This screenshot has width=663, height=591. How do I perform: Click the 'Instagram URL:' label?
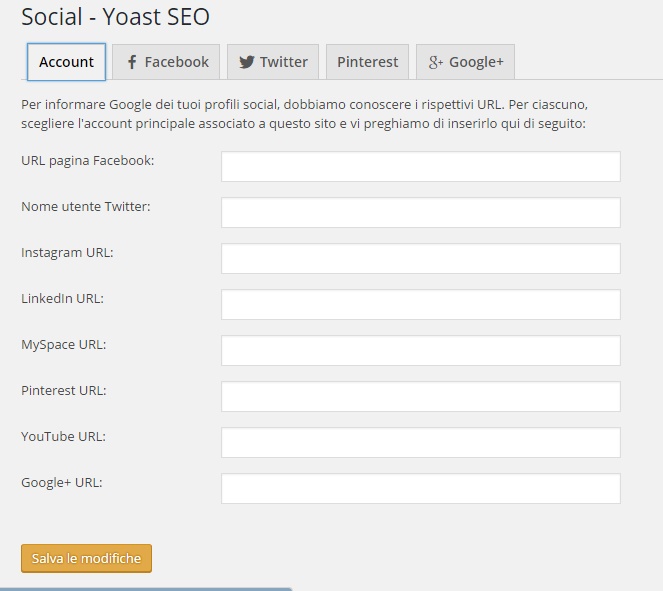[x=67, y=252]
